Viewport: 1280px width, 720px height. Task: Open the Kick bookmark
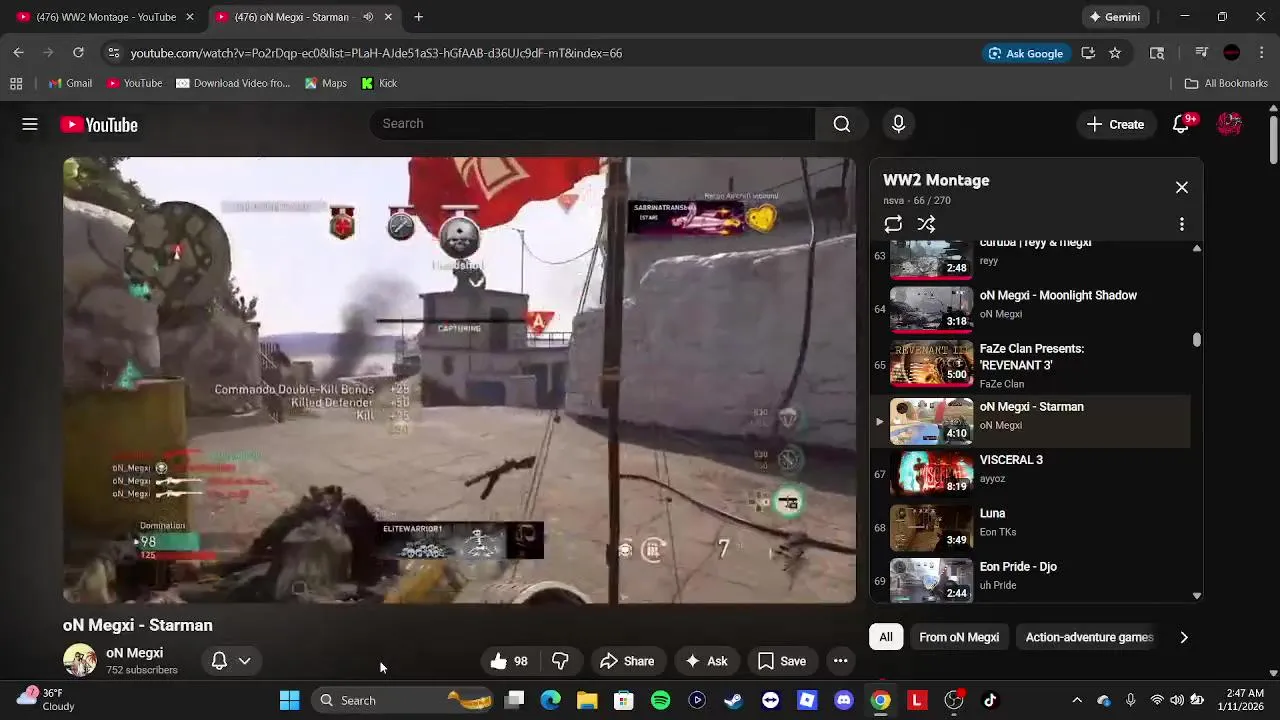(x=379, y=83)
